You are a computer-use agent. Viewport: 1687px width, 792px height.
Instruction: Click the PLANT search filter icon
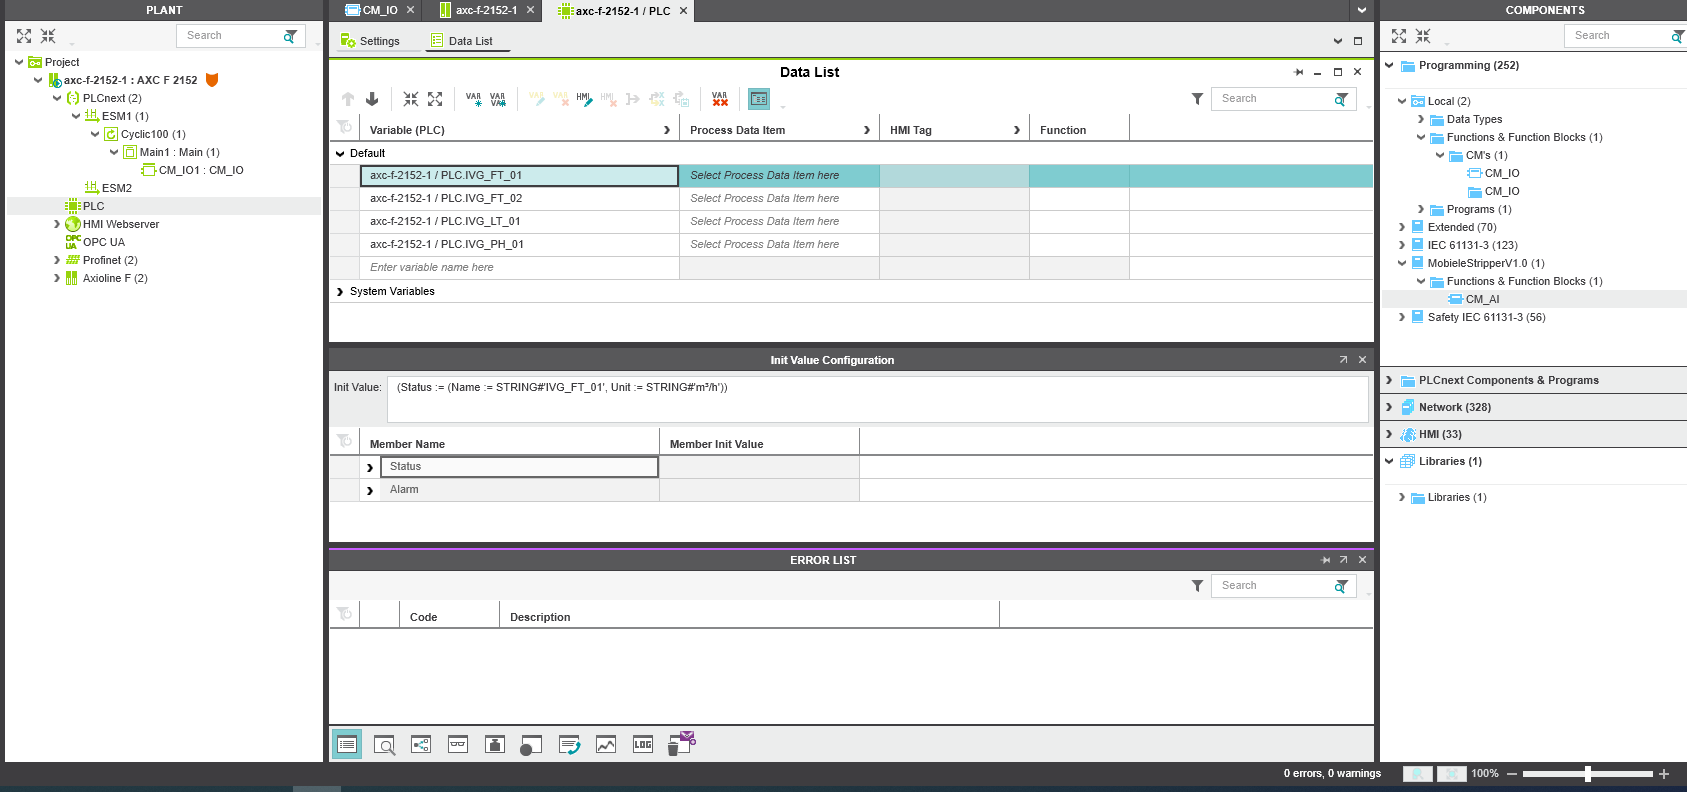click(290, 36)
